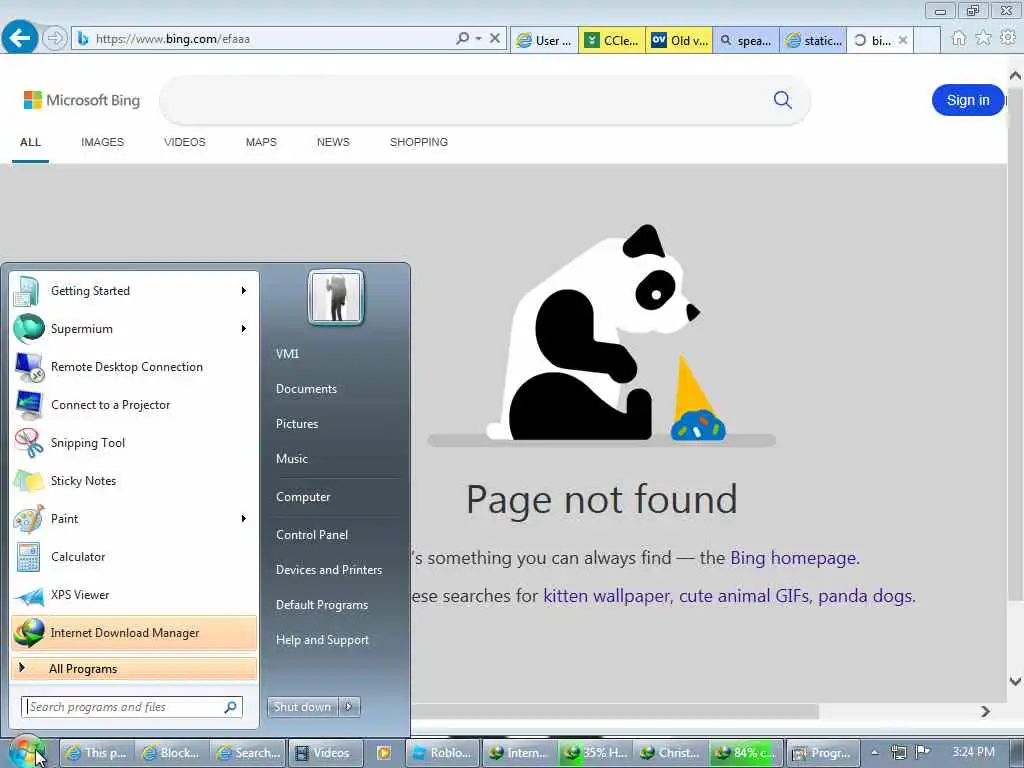The image size is (1024, 768).
Task: Open shut down options arrow
Action: click(349, 707)
